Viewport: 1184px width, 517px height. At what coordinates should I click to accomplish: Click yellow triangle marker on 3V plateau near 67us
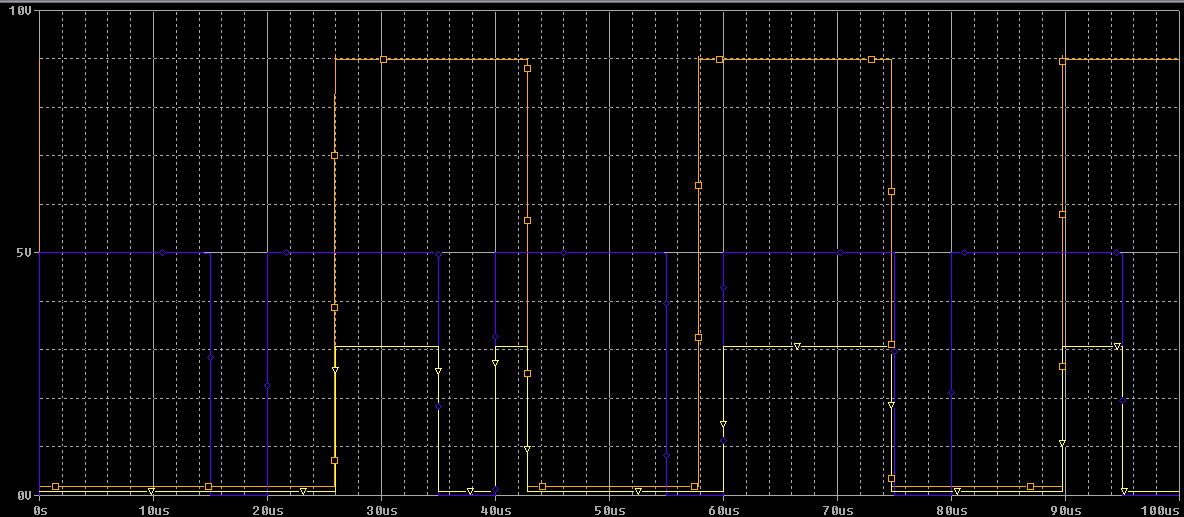[797, 346]
